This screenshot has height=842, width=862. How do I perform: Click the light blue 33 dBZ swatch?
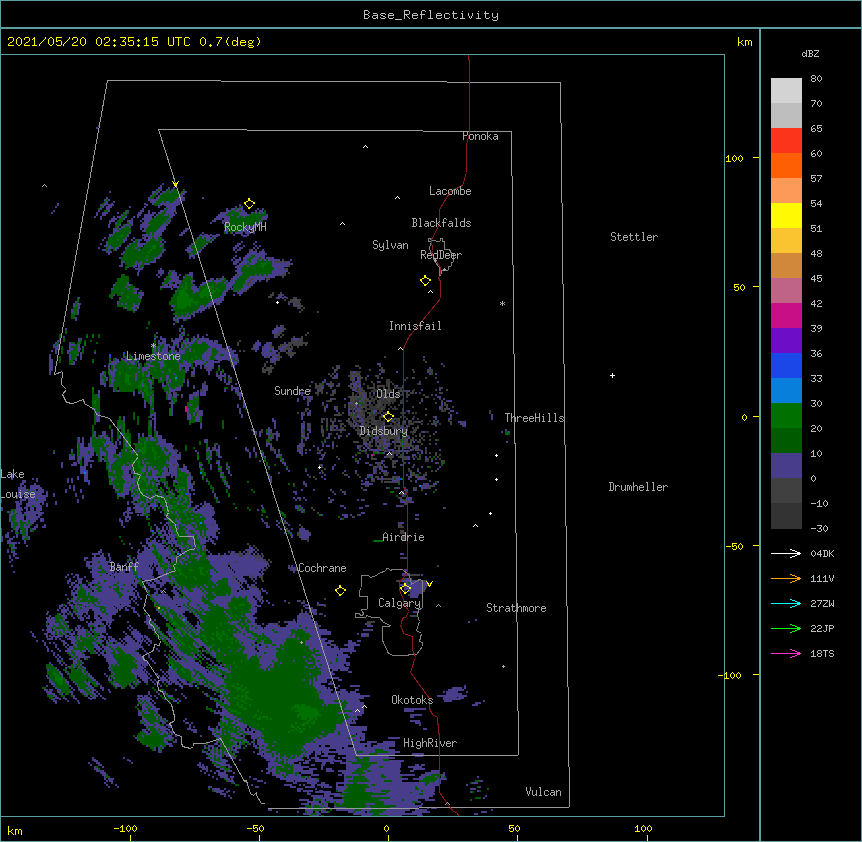coord(786,390)
